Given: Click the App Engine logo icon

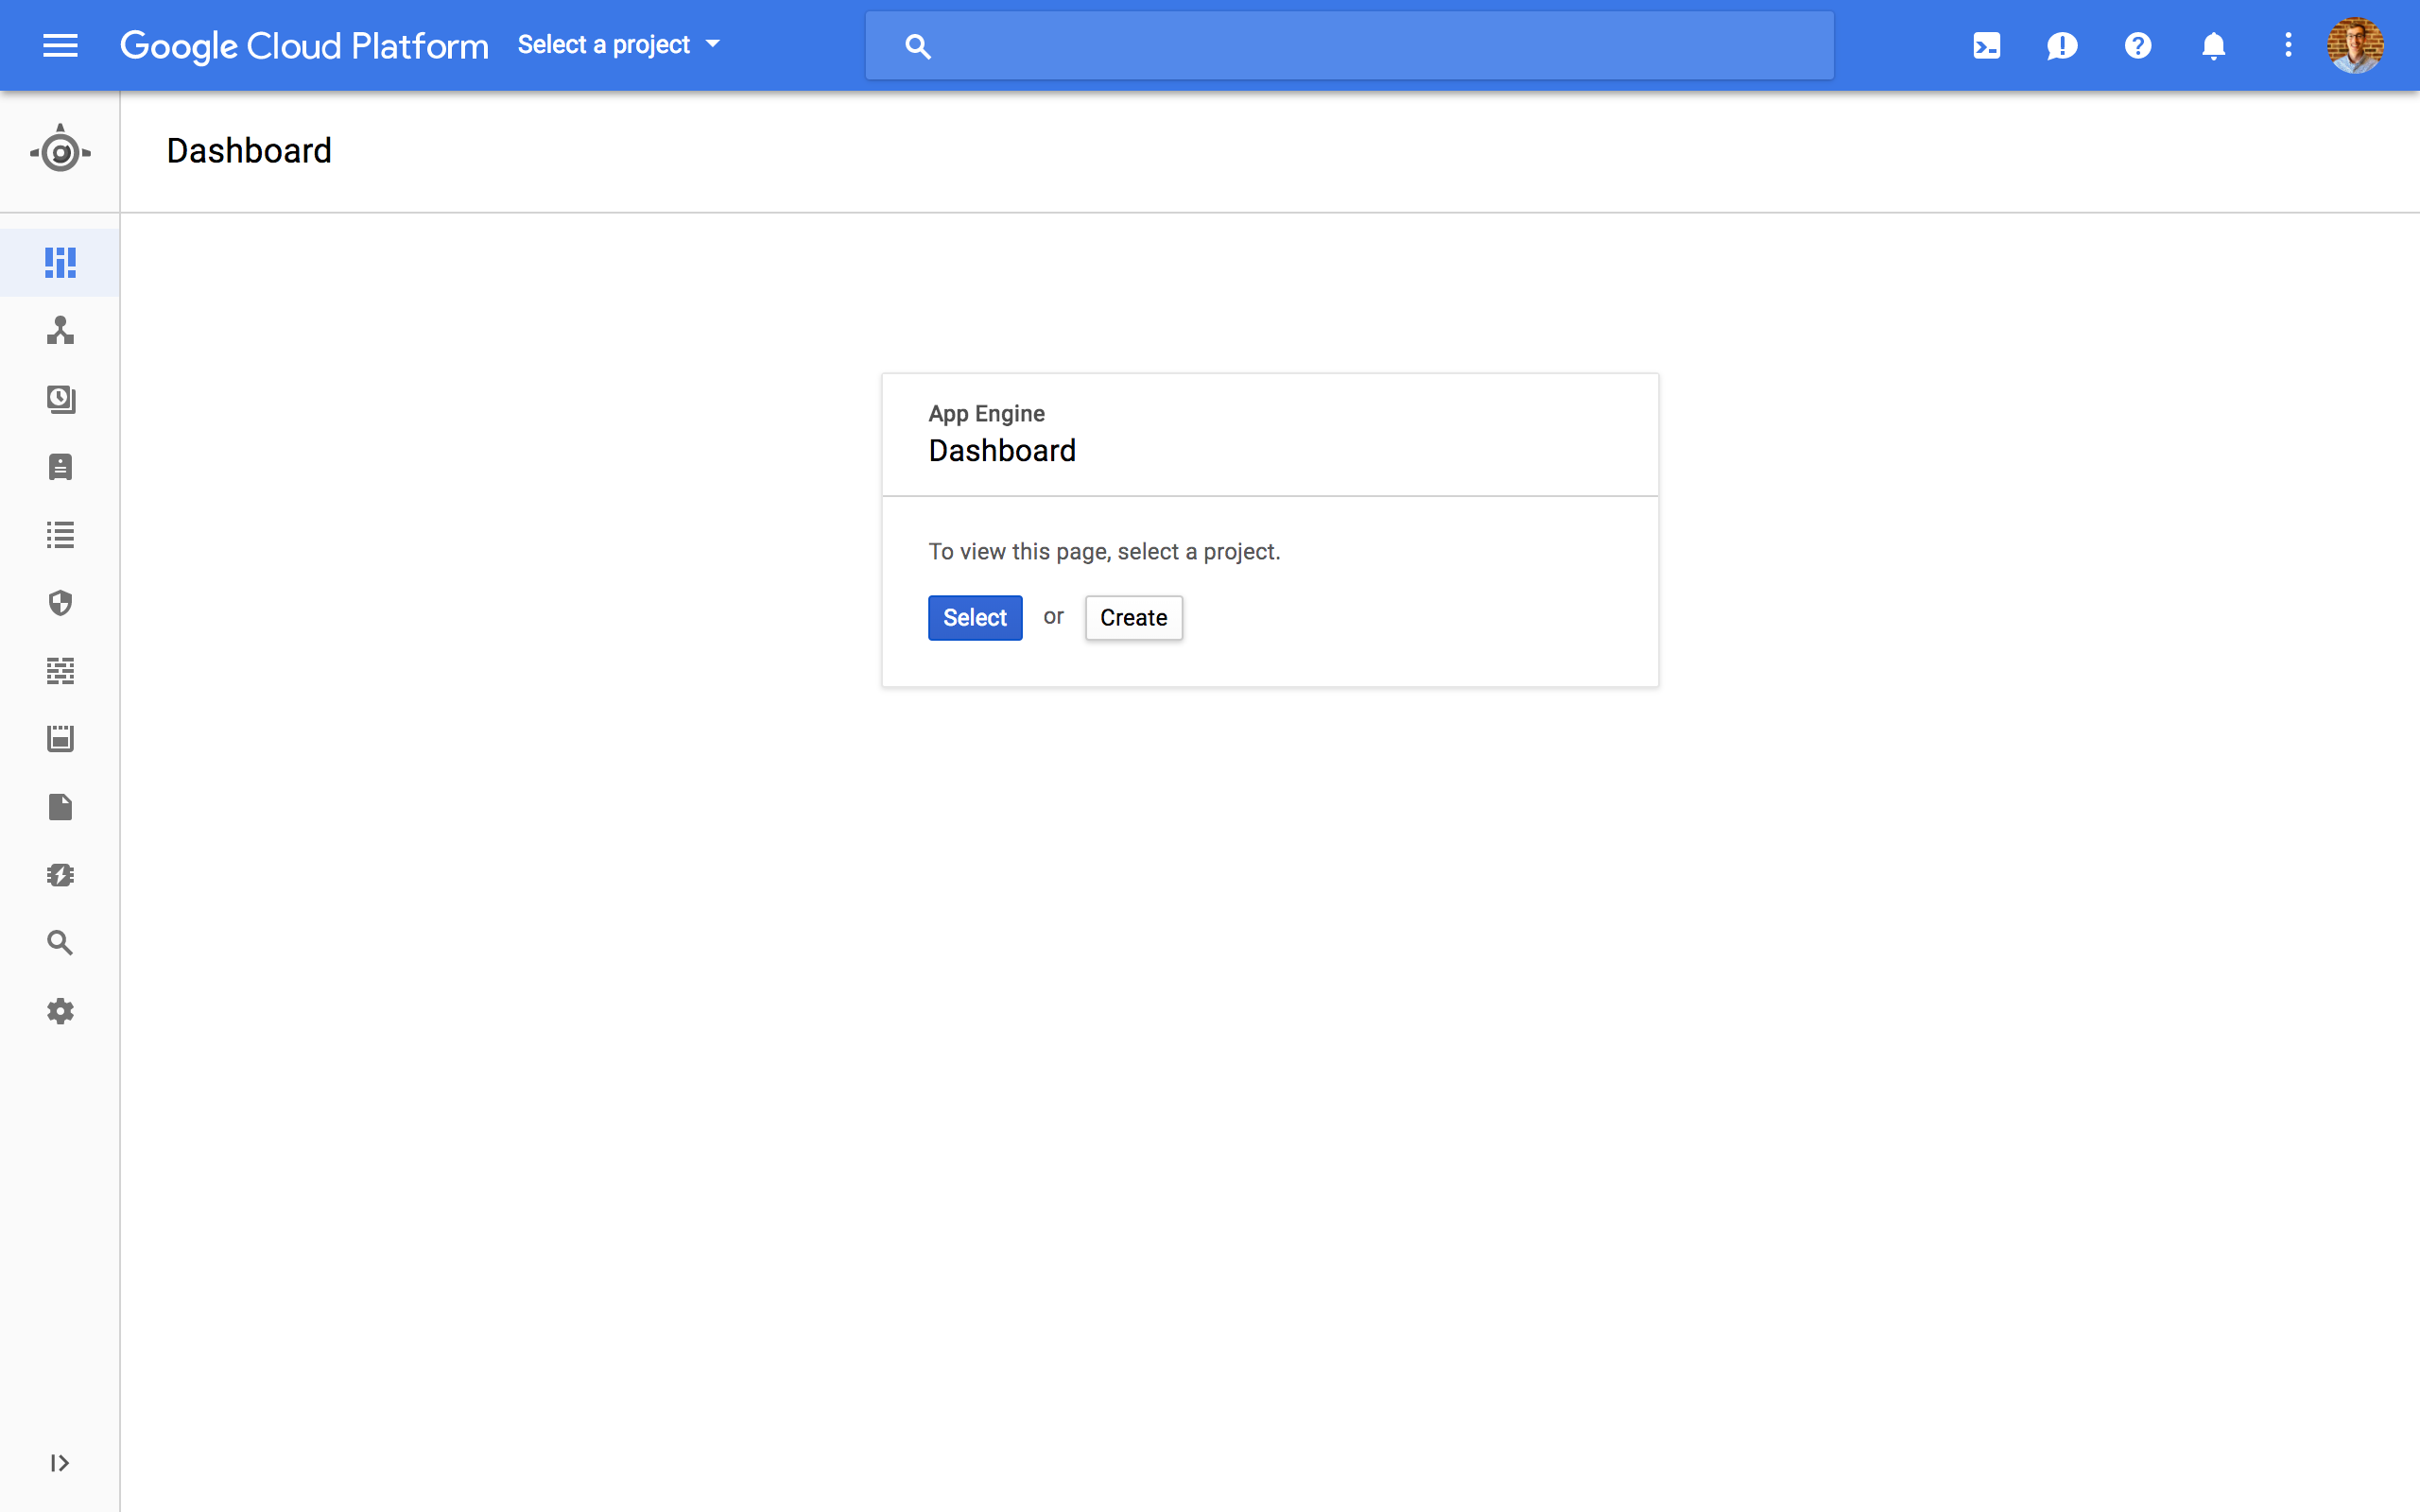Looking at the screenshot, I should point(60,151).
